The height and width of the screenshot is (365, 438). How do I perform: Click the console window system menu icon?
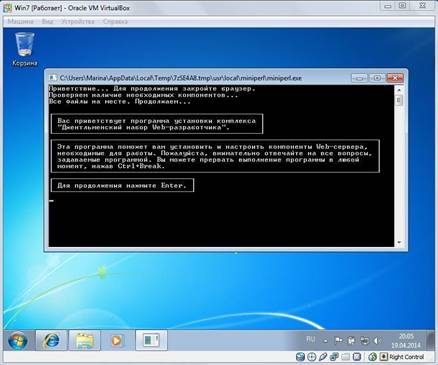(53, 78)
